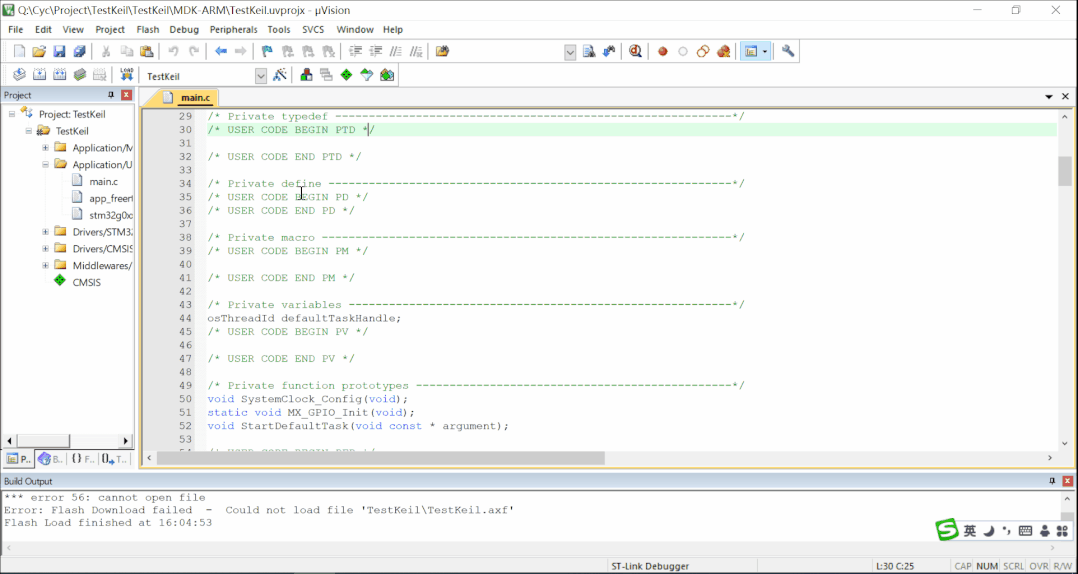Open a file using the folder icon

point(39,52)
